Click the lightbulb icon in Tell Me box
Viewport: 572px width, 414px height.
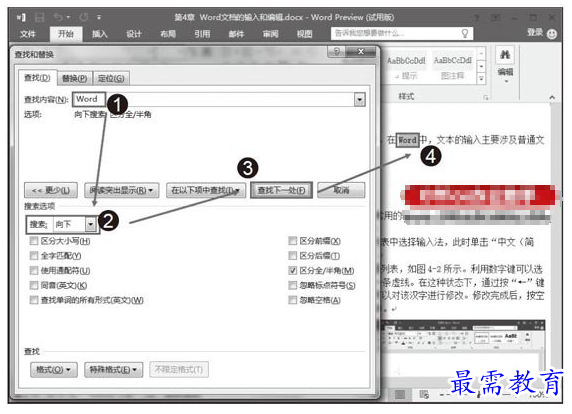(x=465, y=34)
